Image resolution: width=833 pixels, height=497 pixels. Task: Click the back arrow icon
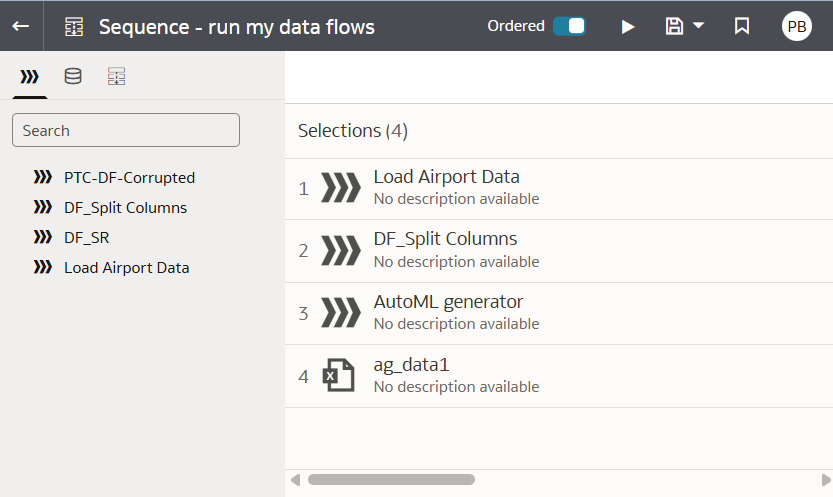[20, 26]
